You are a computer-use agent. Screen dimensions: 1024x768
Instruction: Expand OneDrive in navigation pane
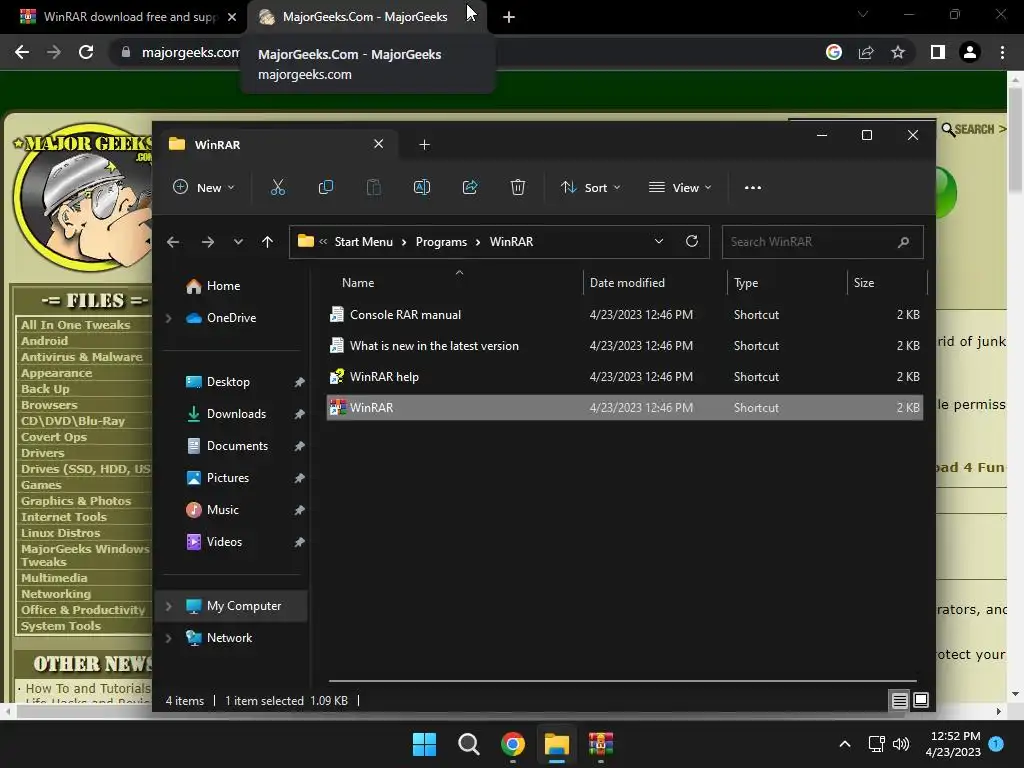[168, 318]
